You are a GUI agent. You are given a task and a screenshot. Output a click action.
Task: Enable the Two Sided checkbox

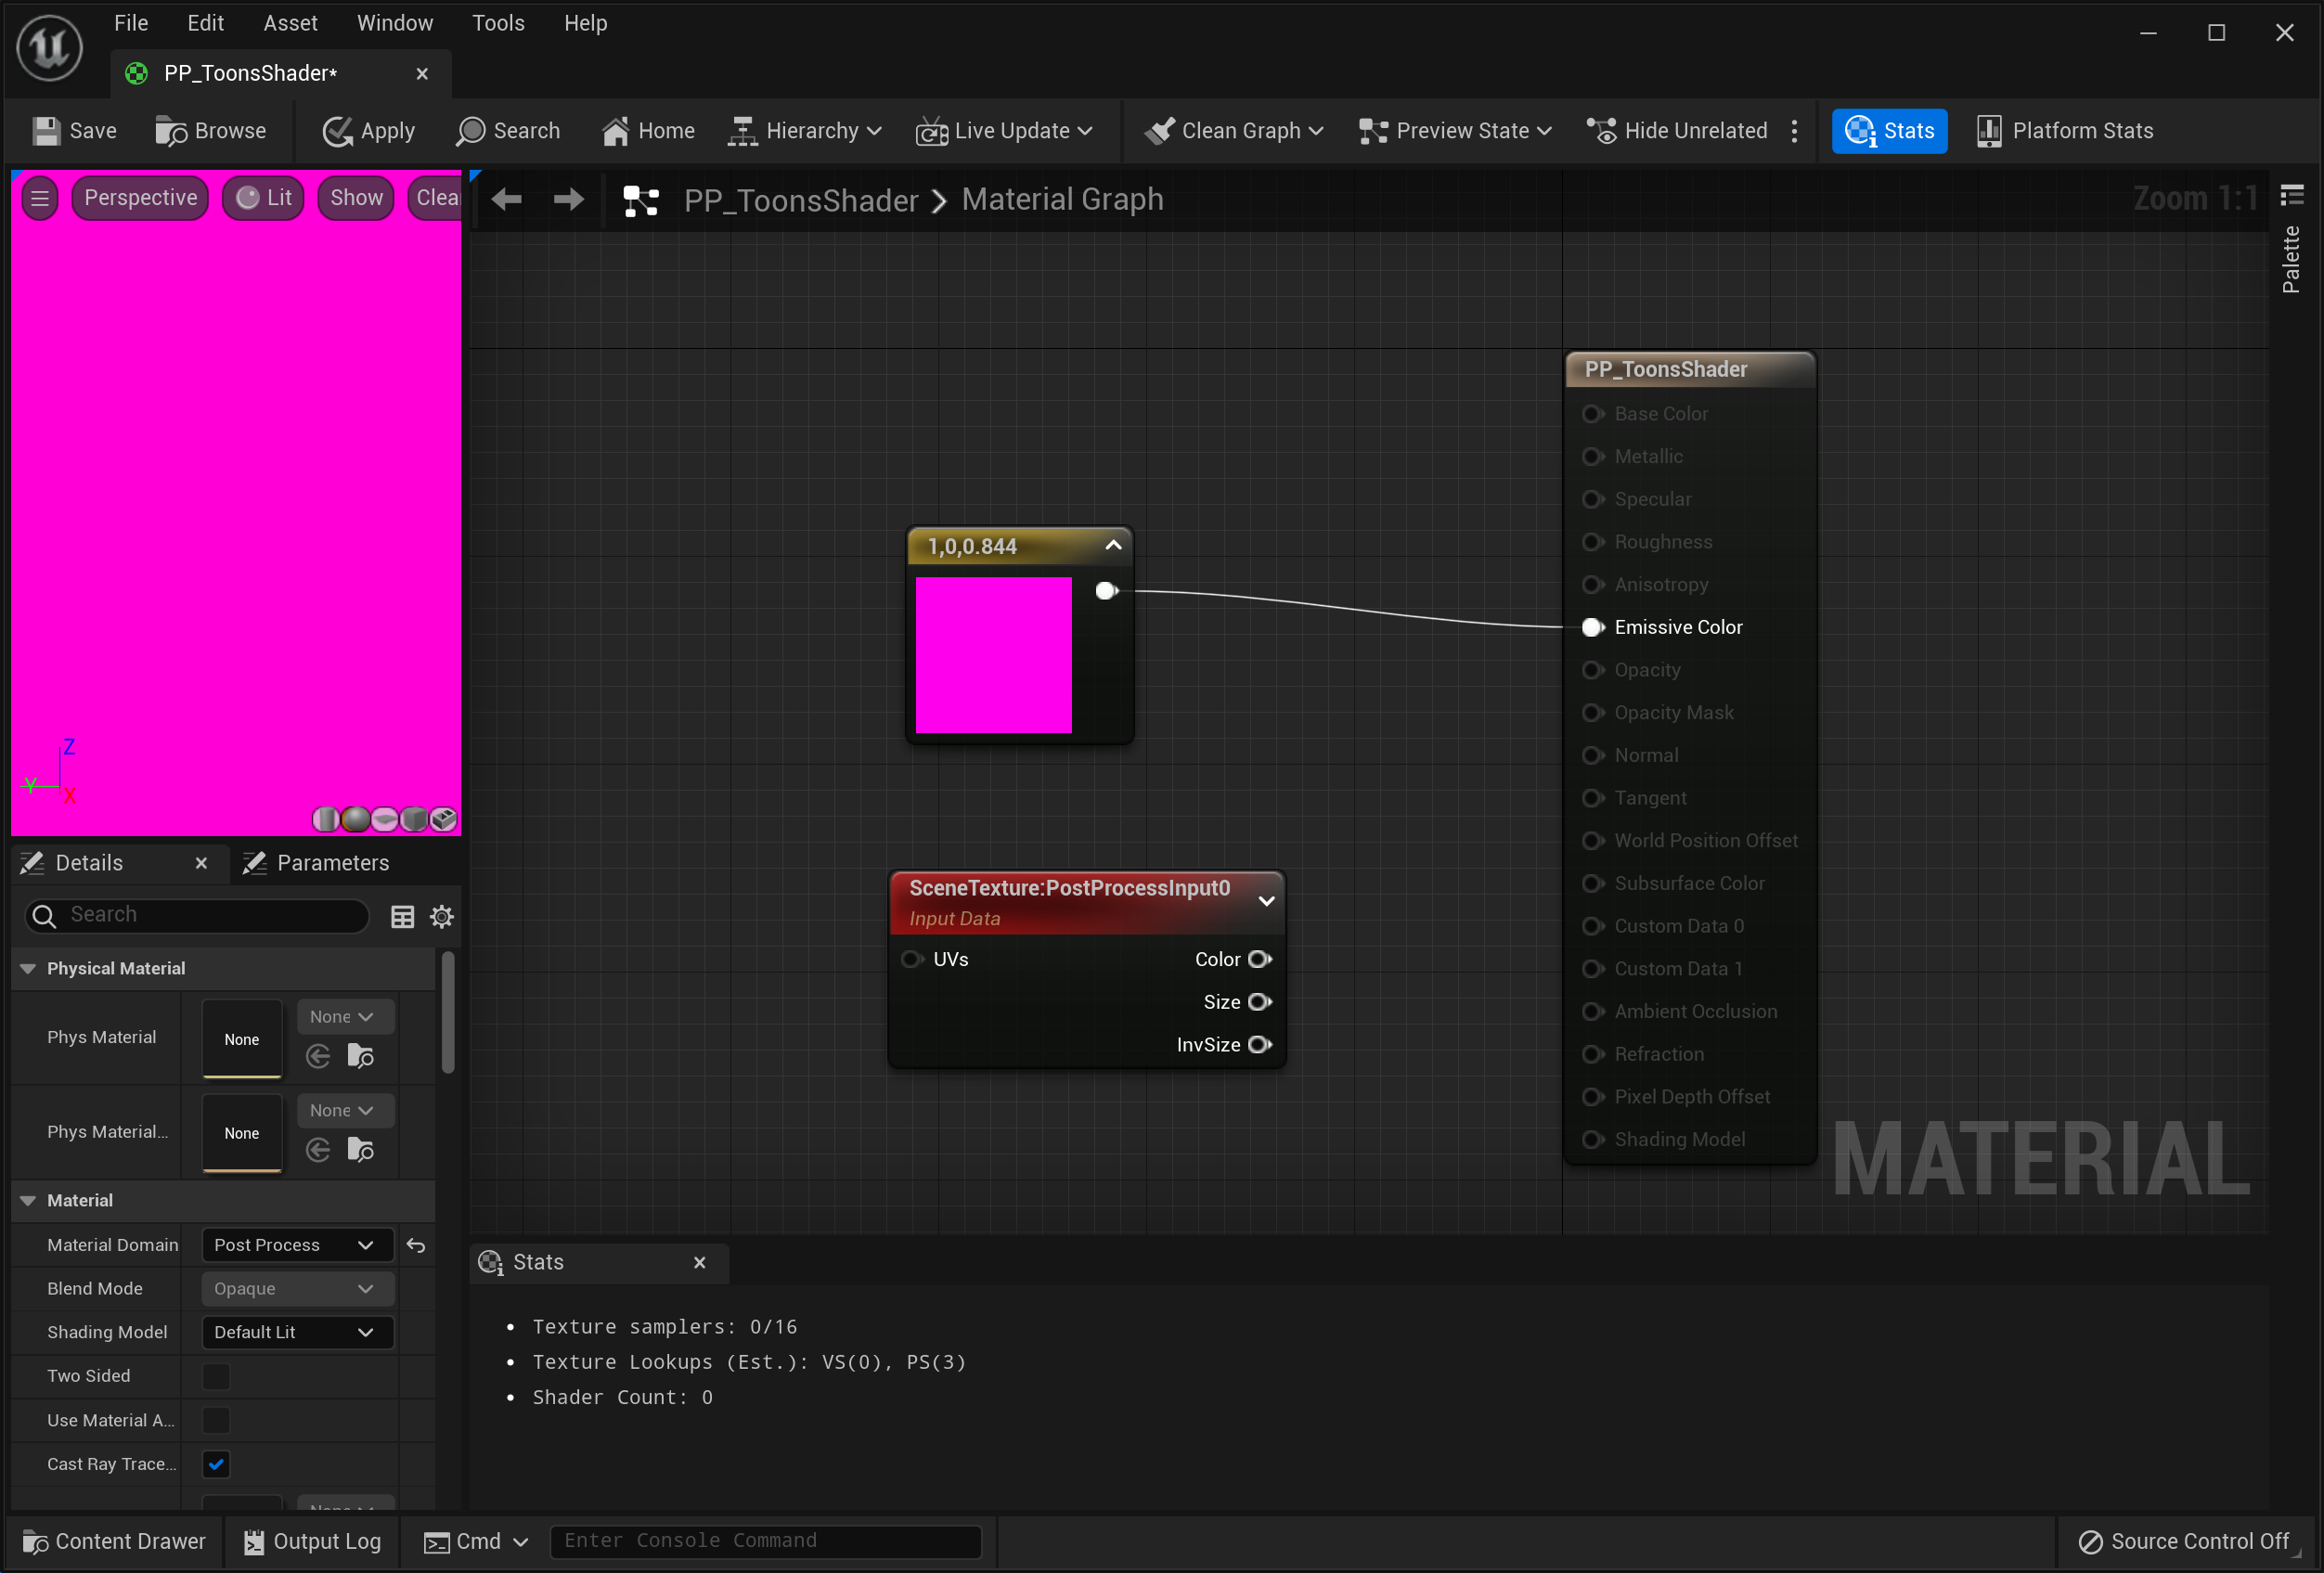(x=216, y=1376)
